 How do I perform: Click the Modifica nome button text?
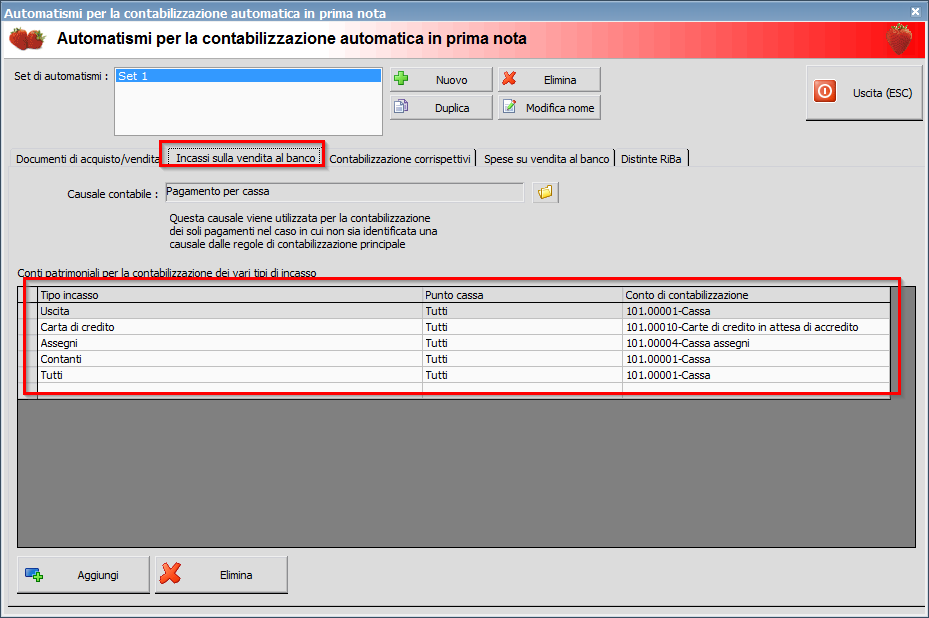coord(560,108)
